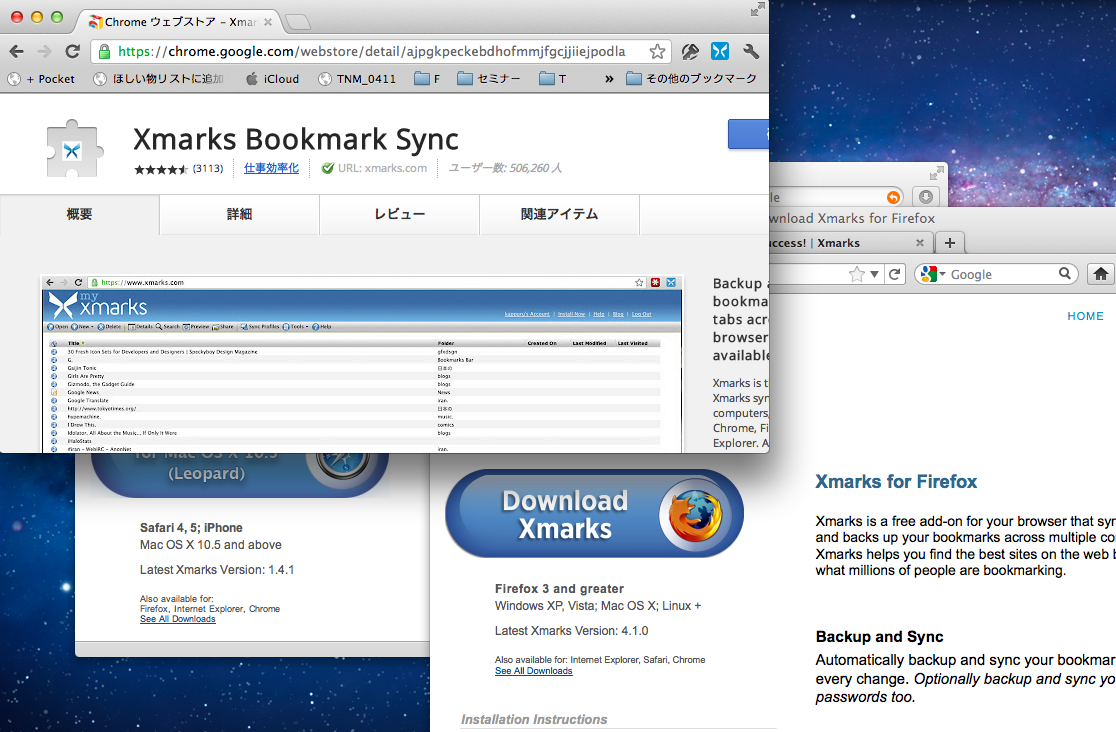Select the 関連アイテム tab
Viewport: 1116px width, 732px height.
coord(559,214)
